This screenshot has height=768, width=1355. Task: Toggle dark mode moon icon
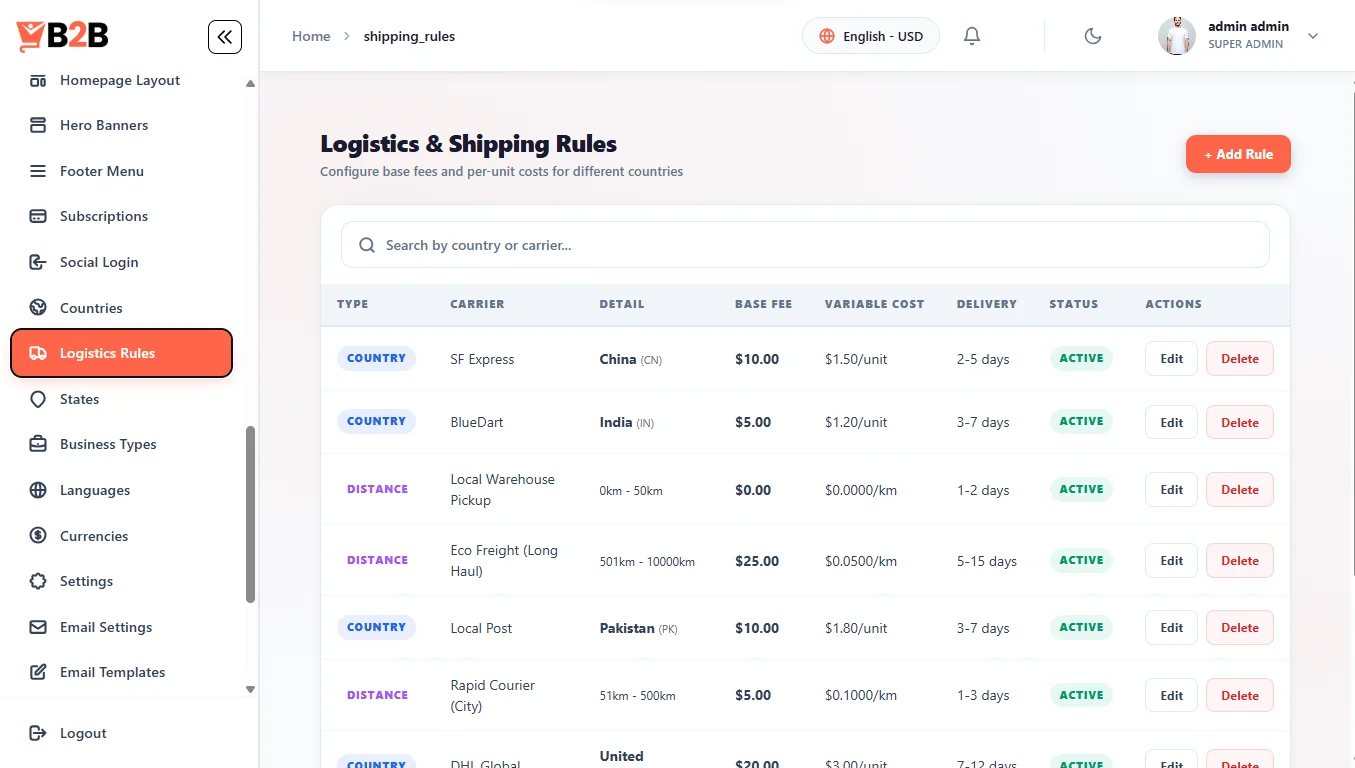click(x=1093, y=36)
